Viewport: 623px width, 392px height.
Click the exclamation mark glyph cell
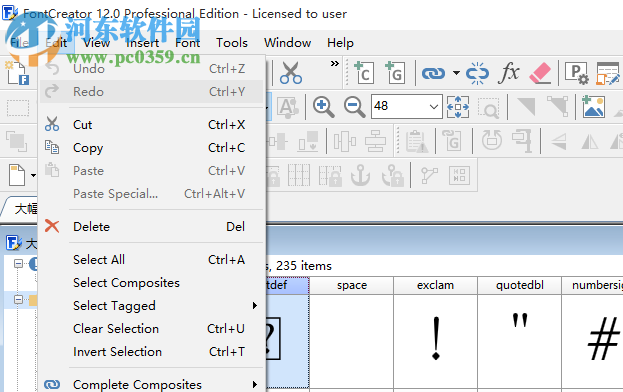pos(435,342)
